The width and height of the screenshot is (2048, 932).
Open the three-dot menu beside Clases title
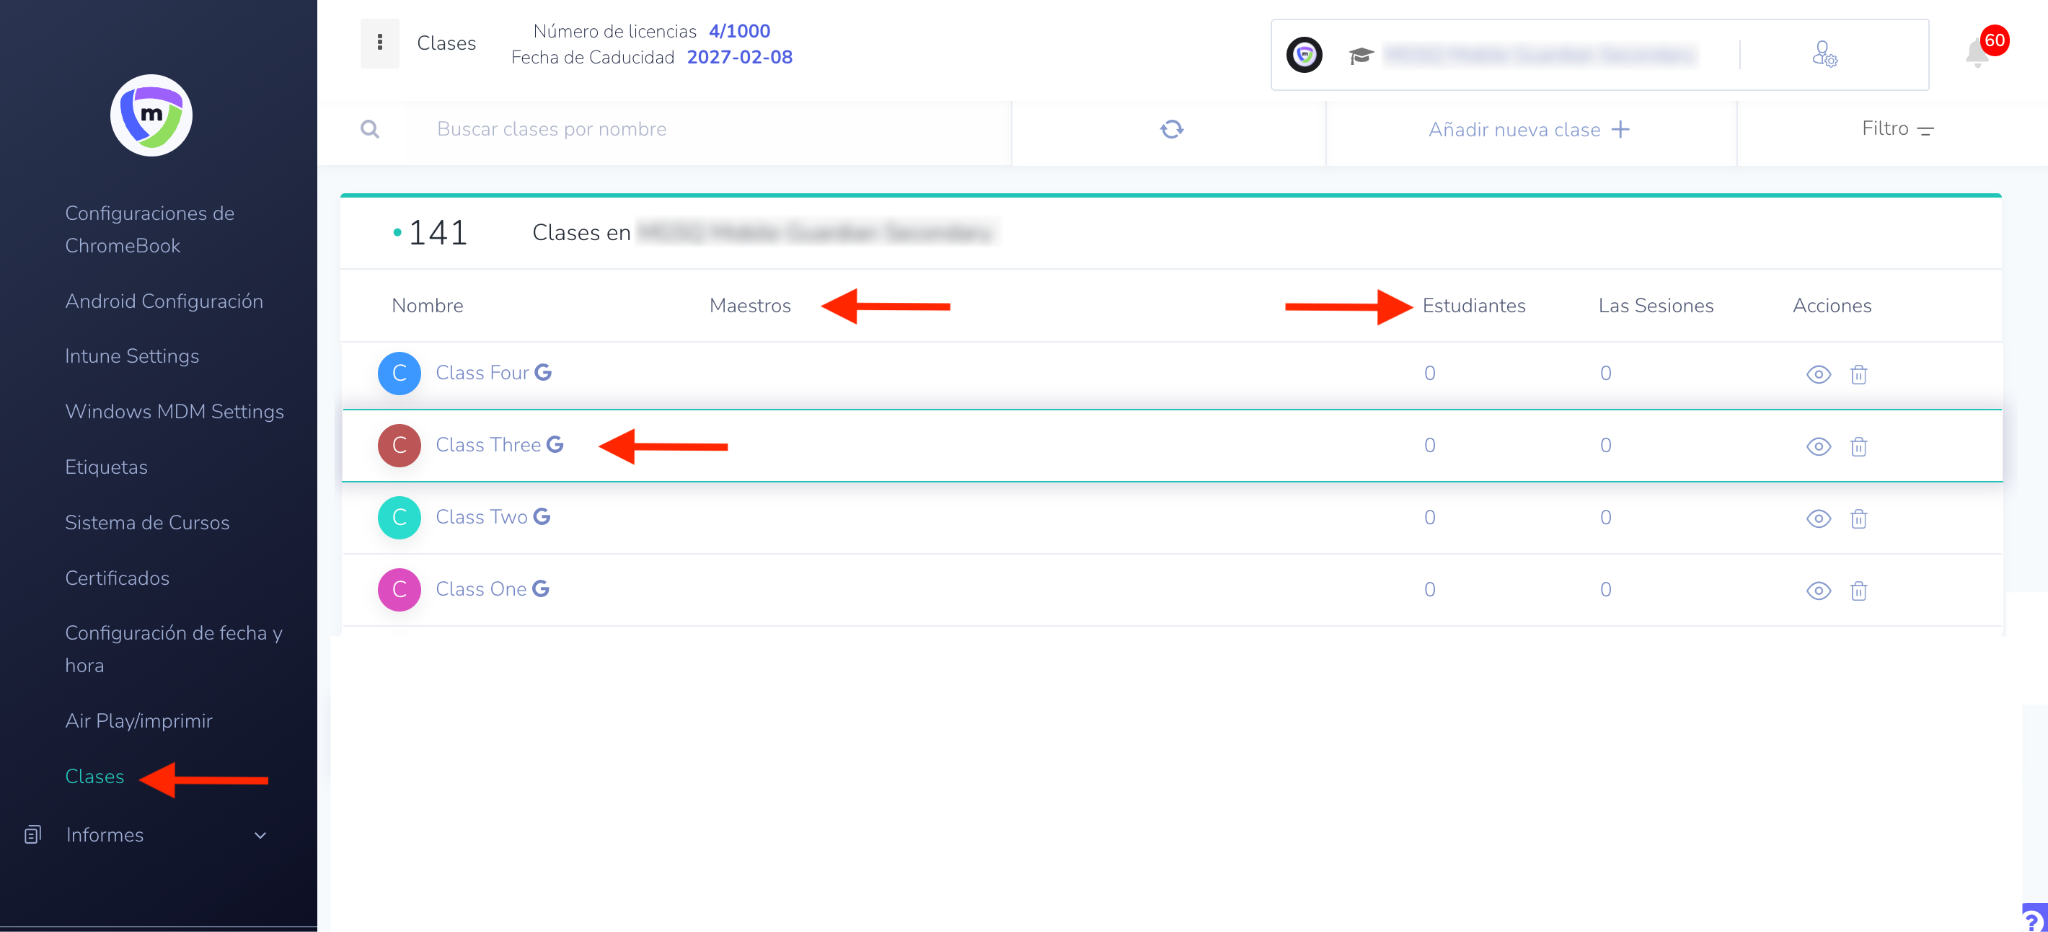380,43
